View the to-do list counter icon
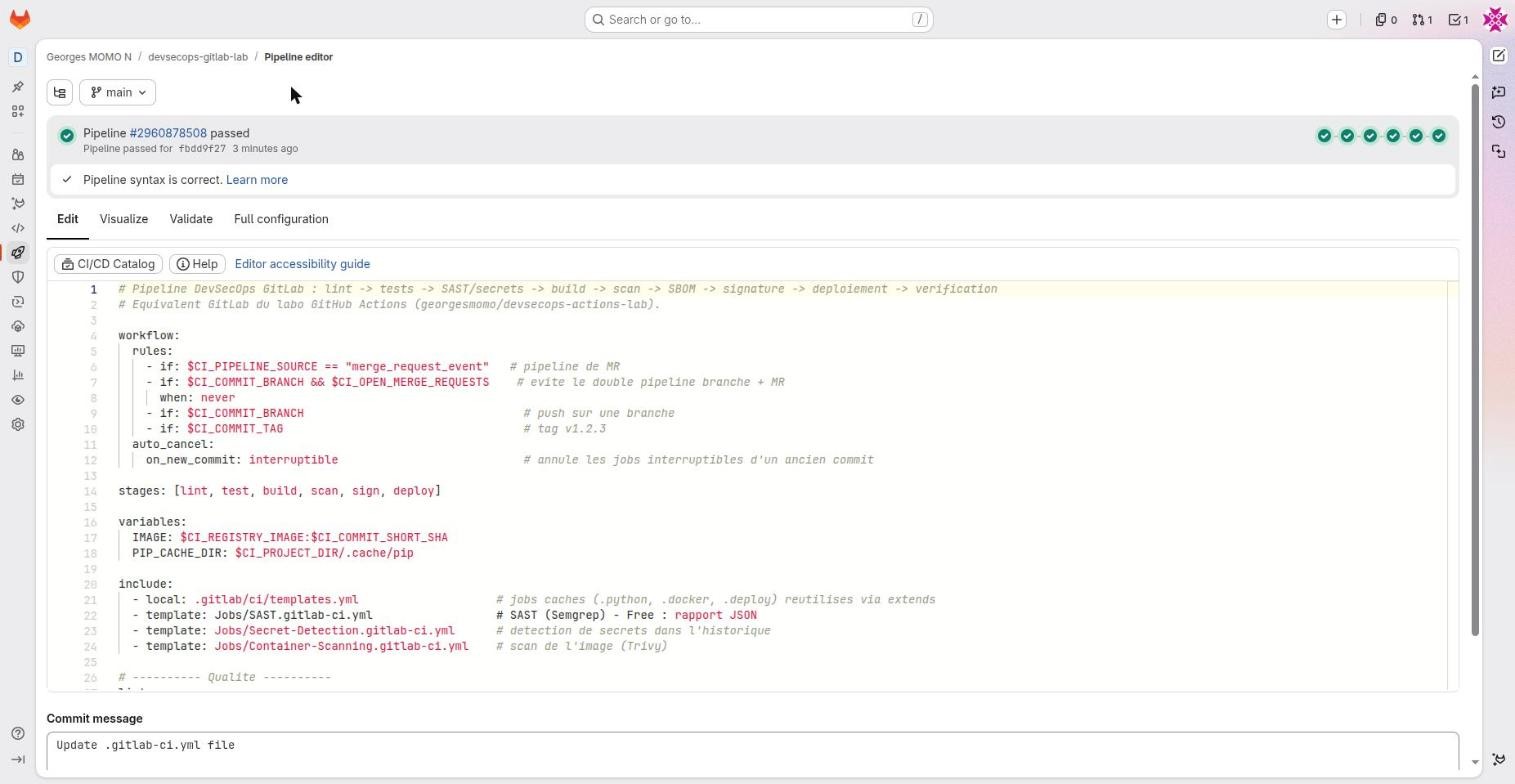The width and height of the screenshot is (1515, 784). point(1458,19)
